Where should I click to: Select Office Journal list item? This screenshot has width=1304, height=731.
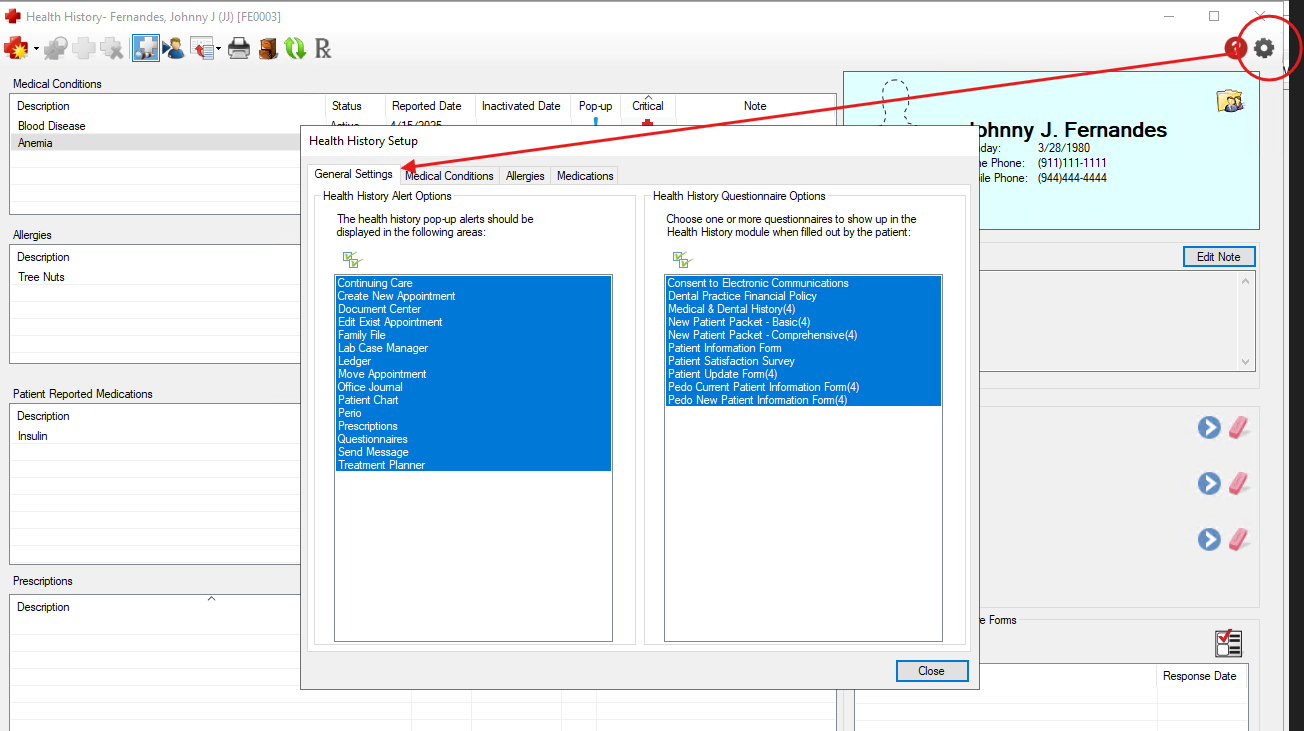click(473, 387)
